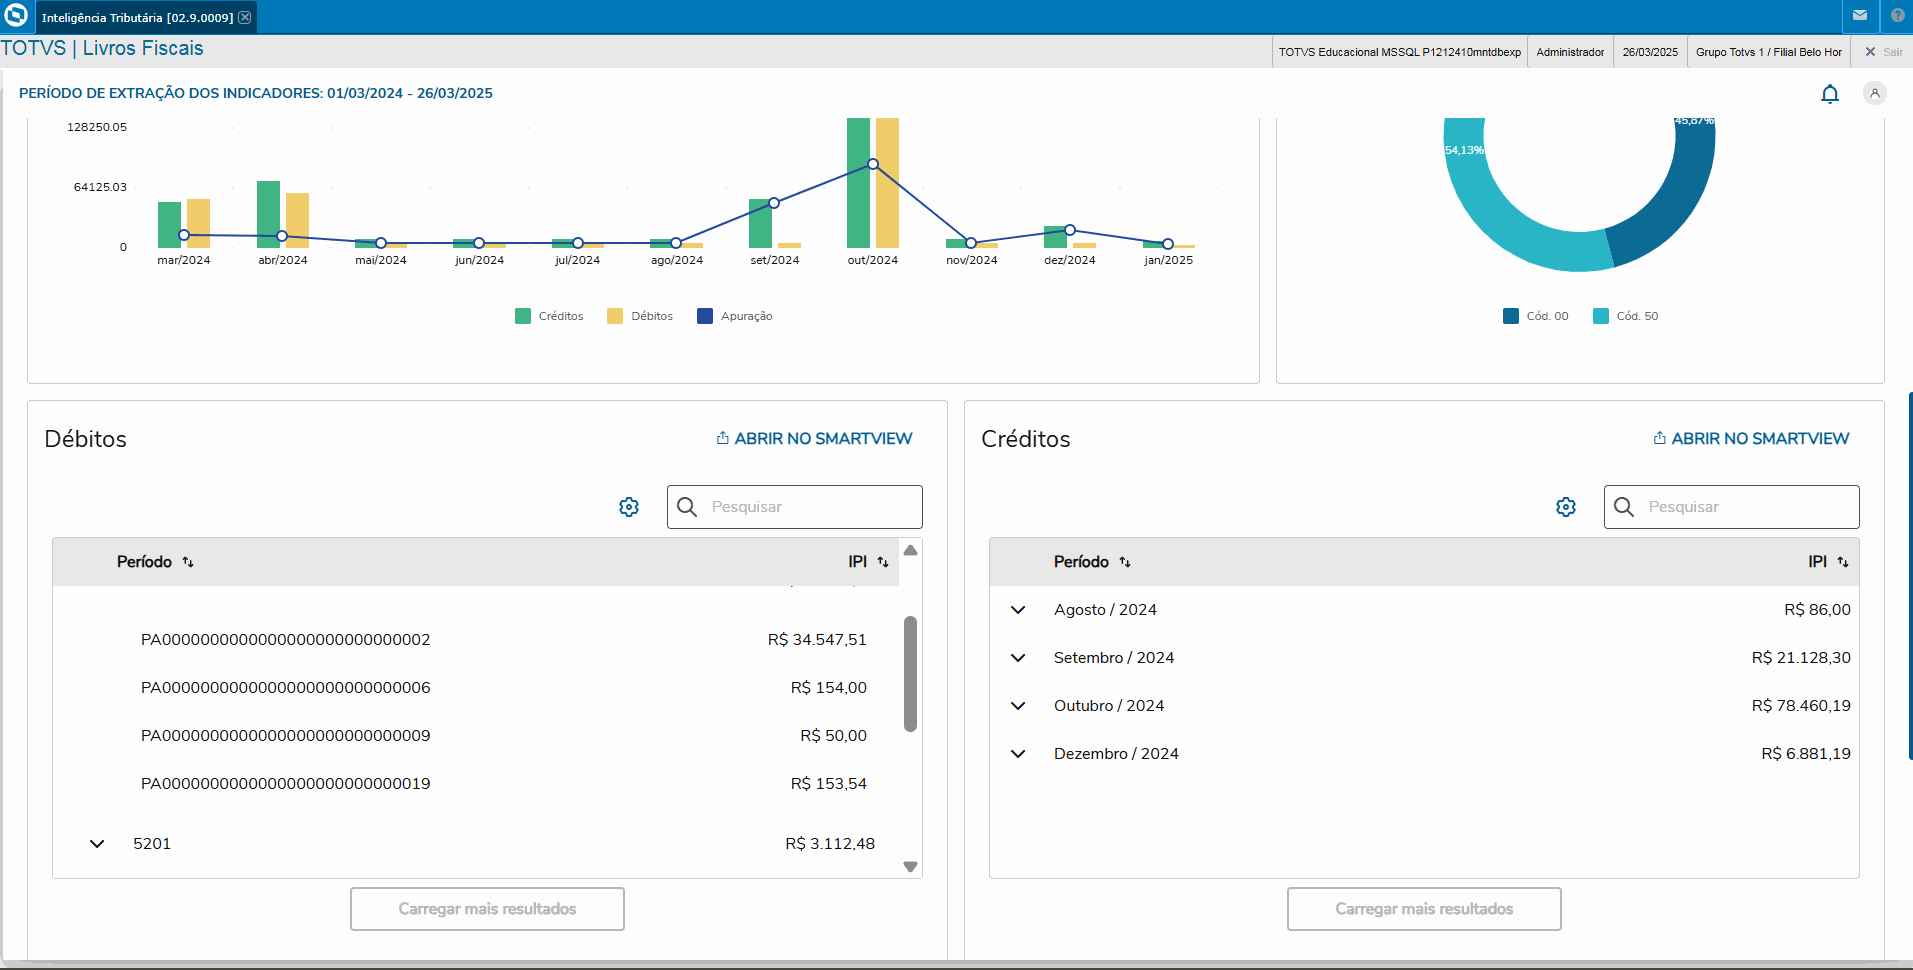Select row PA...0009 in Débitos
Image resolution: width=1913 pixels, height=970 pixels.
tap(476, 736)
